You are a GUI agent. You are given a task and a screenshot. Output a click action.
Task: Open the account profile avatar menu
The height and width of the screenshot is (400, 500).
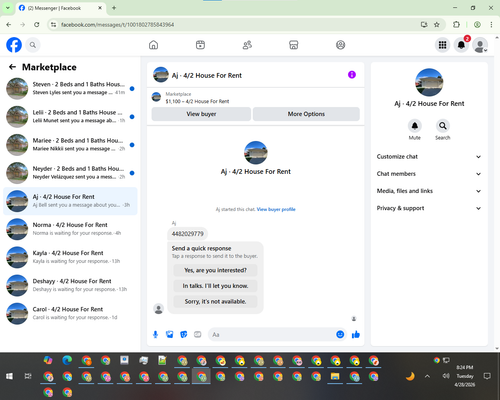[x=480, y=45]
